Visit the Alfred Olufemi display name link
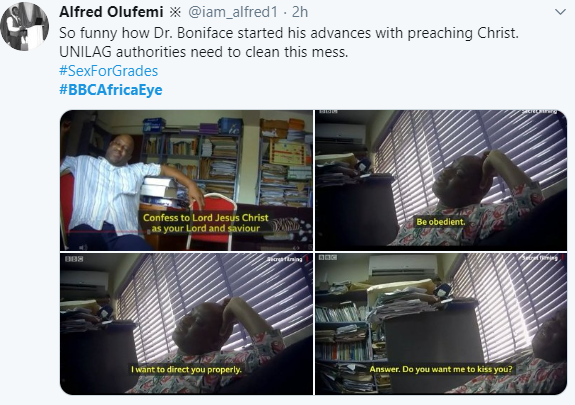The height and width of the screenshot is (405, 575). (111, 12)
